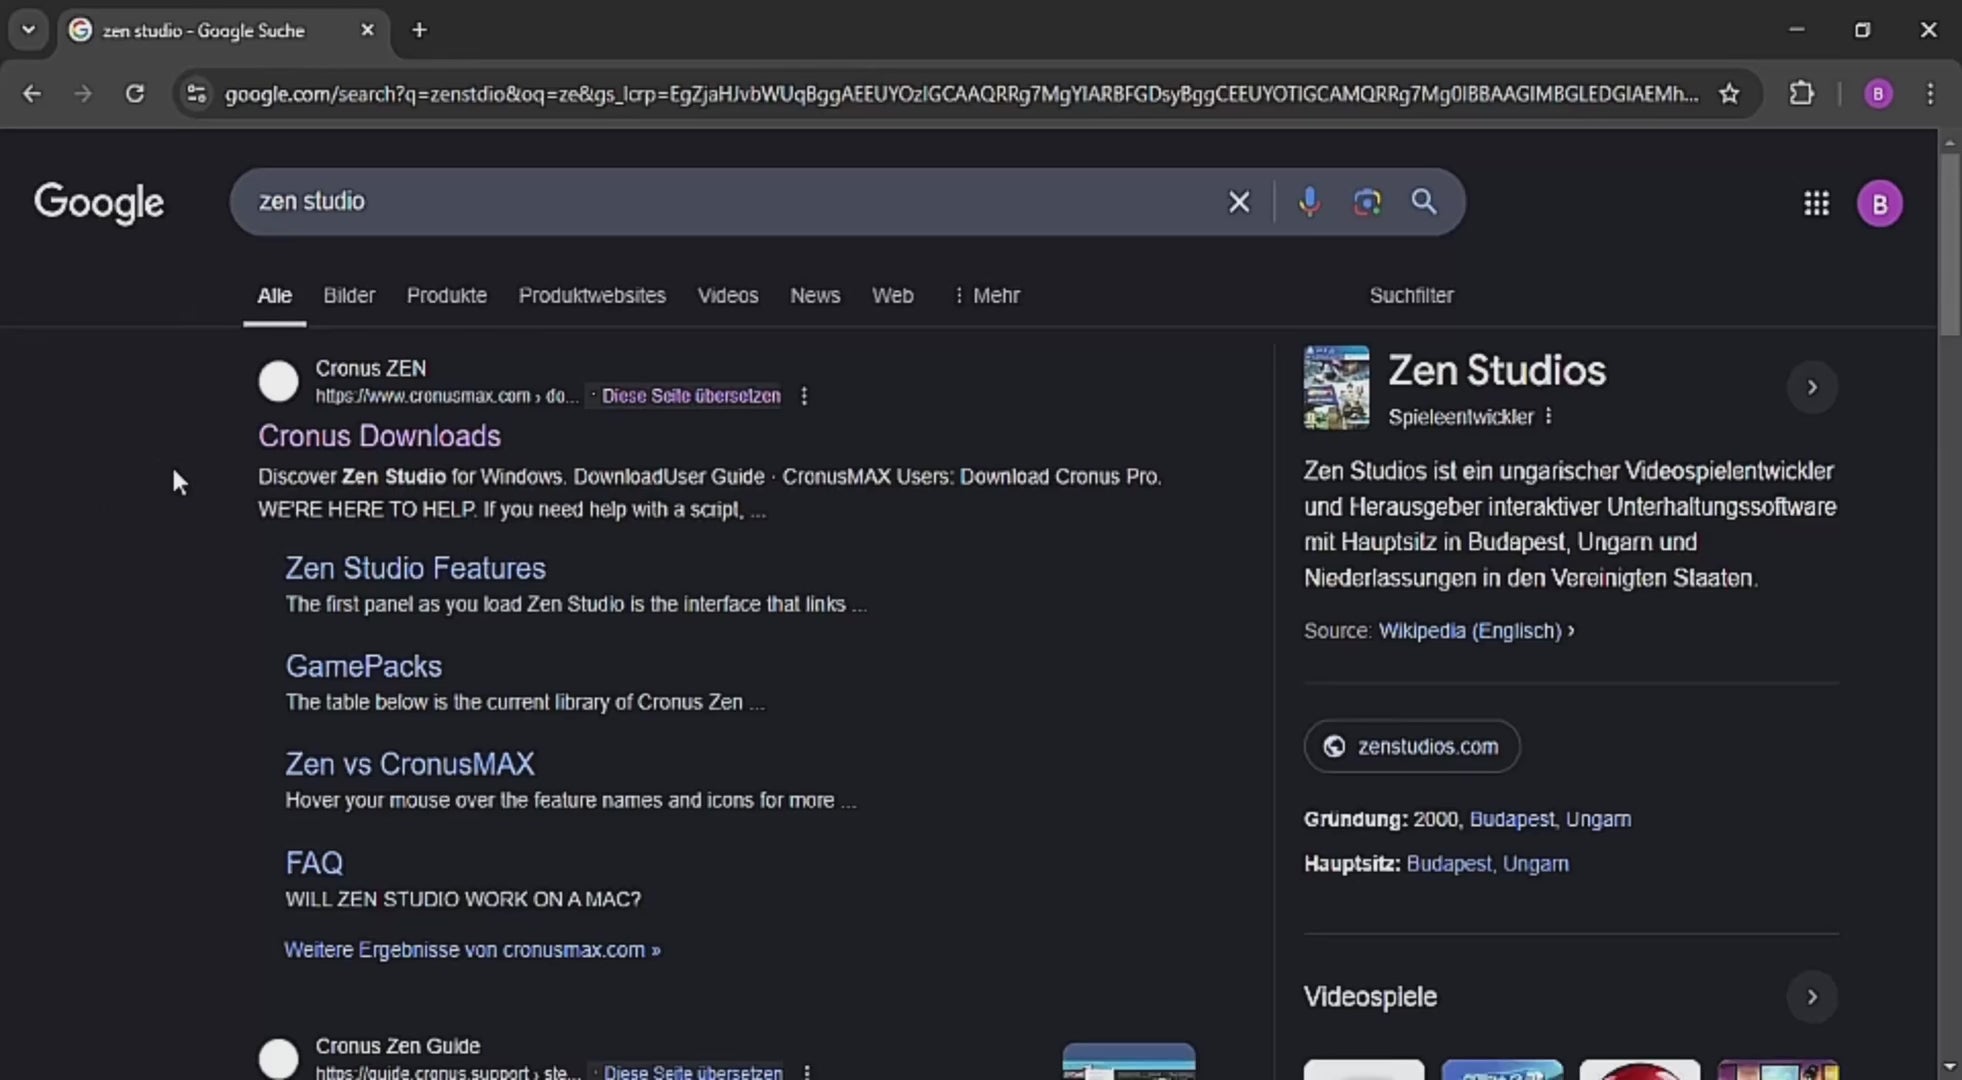The width and height of the screenshot is (1962, 1080).
Task: Click the Google logo
Action: (99, 203)
